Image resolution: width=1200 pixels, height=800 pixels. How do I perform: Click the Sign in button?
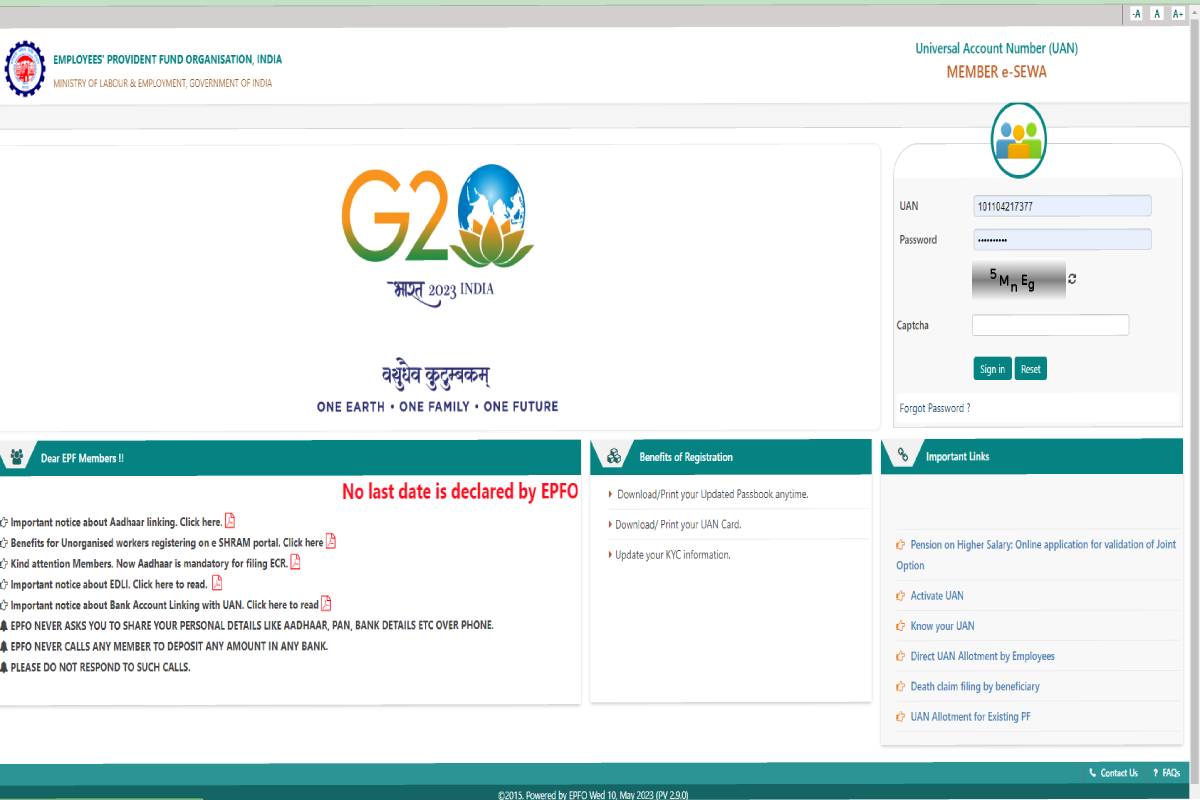tap(992, 369)
